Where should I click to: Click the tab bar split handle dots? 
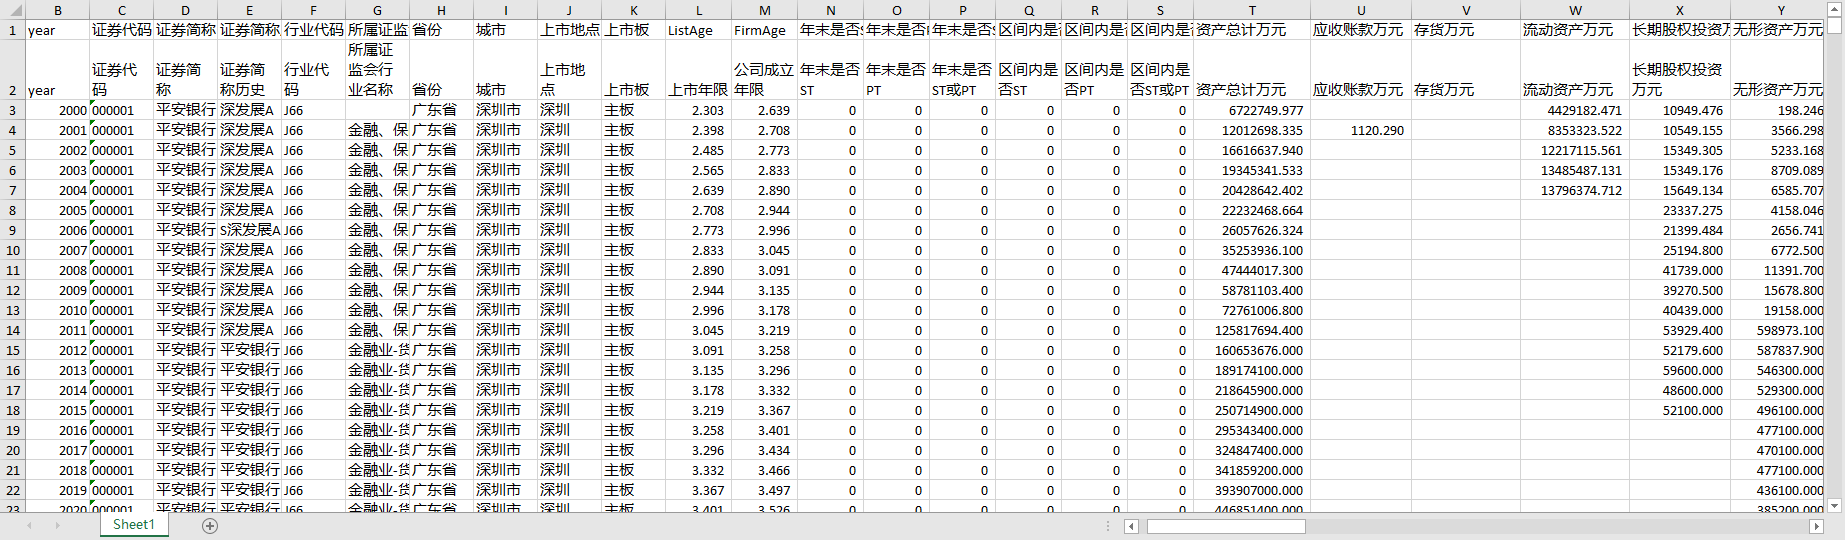click(x=1108, y=526)
